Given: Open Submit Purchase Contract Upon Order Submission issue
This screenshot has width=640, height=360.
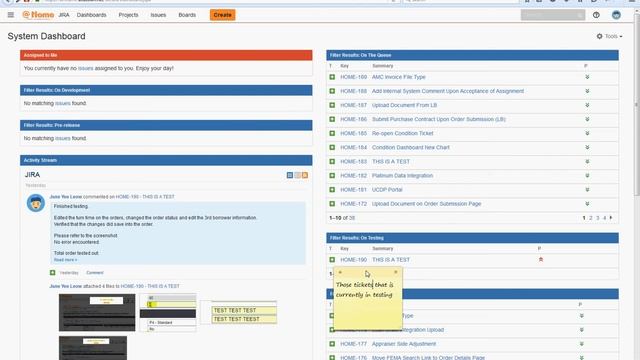Looking at the screenshot, I should pos(439,119).
